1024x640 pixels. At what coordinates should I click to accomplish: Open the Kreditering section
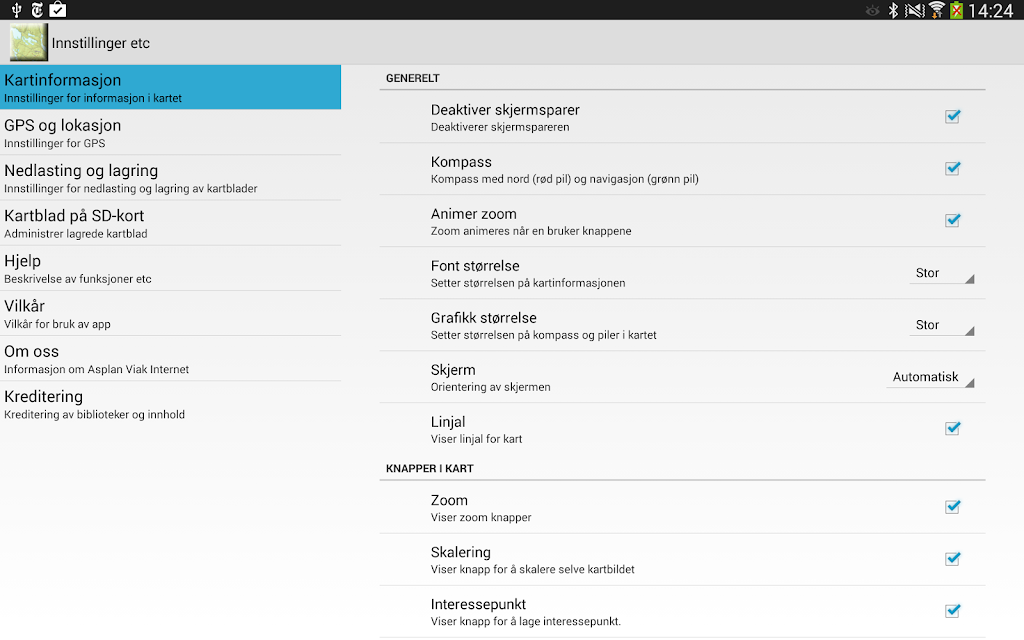170,404
